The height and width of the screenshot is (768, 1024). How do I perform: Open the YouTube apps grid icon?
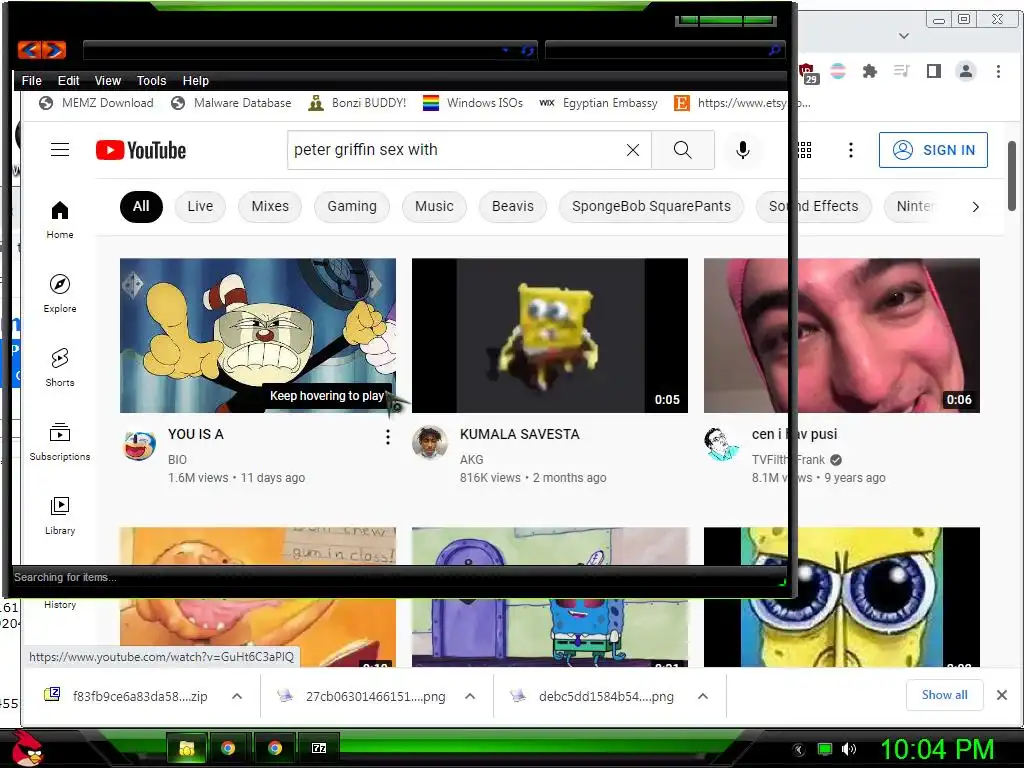(805, 150)
